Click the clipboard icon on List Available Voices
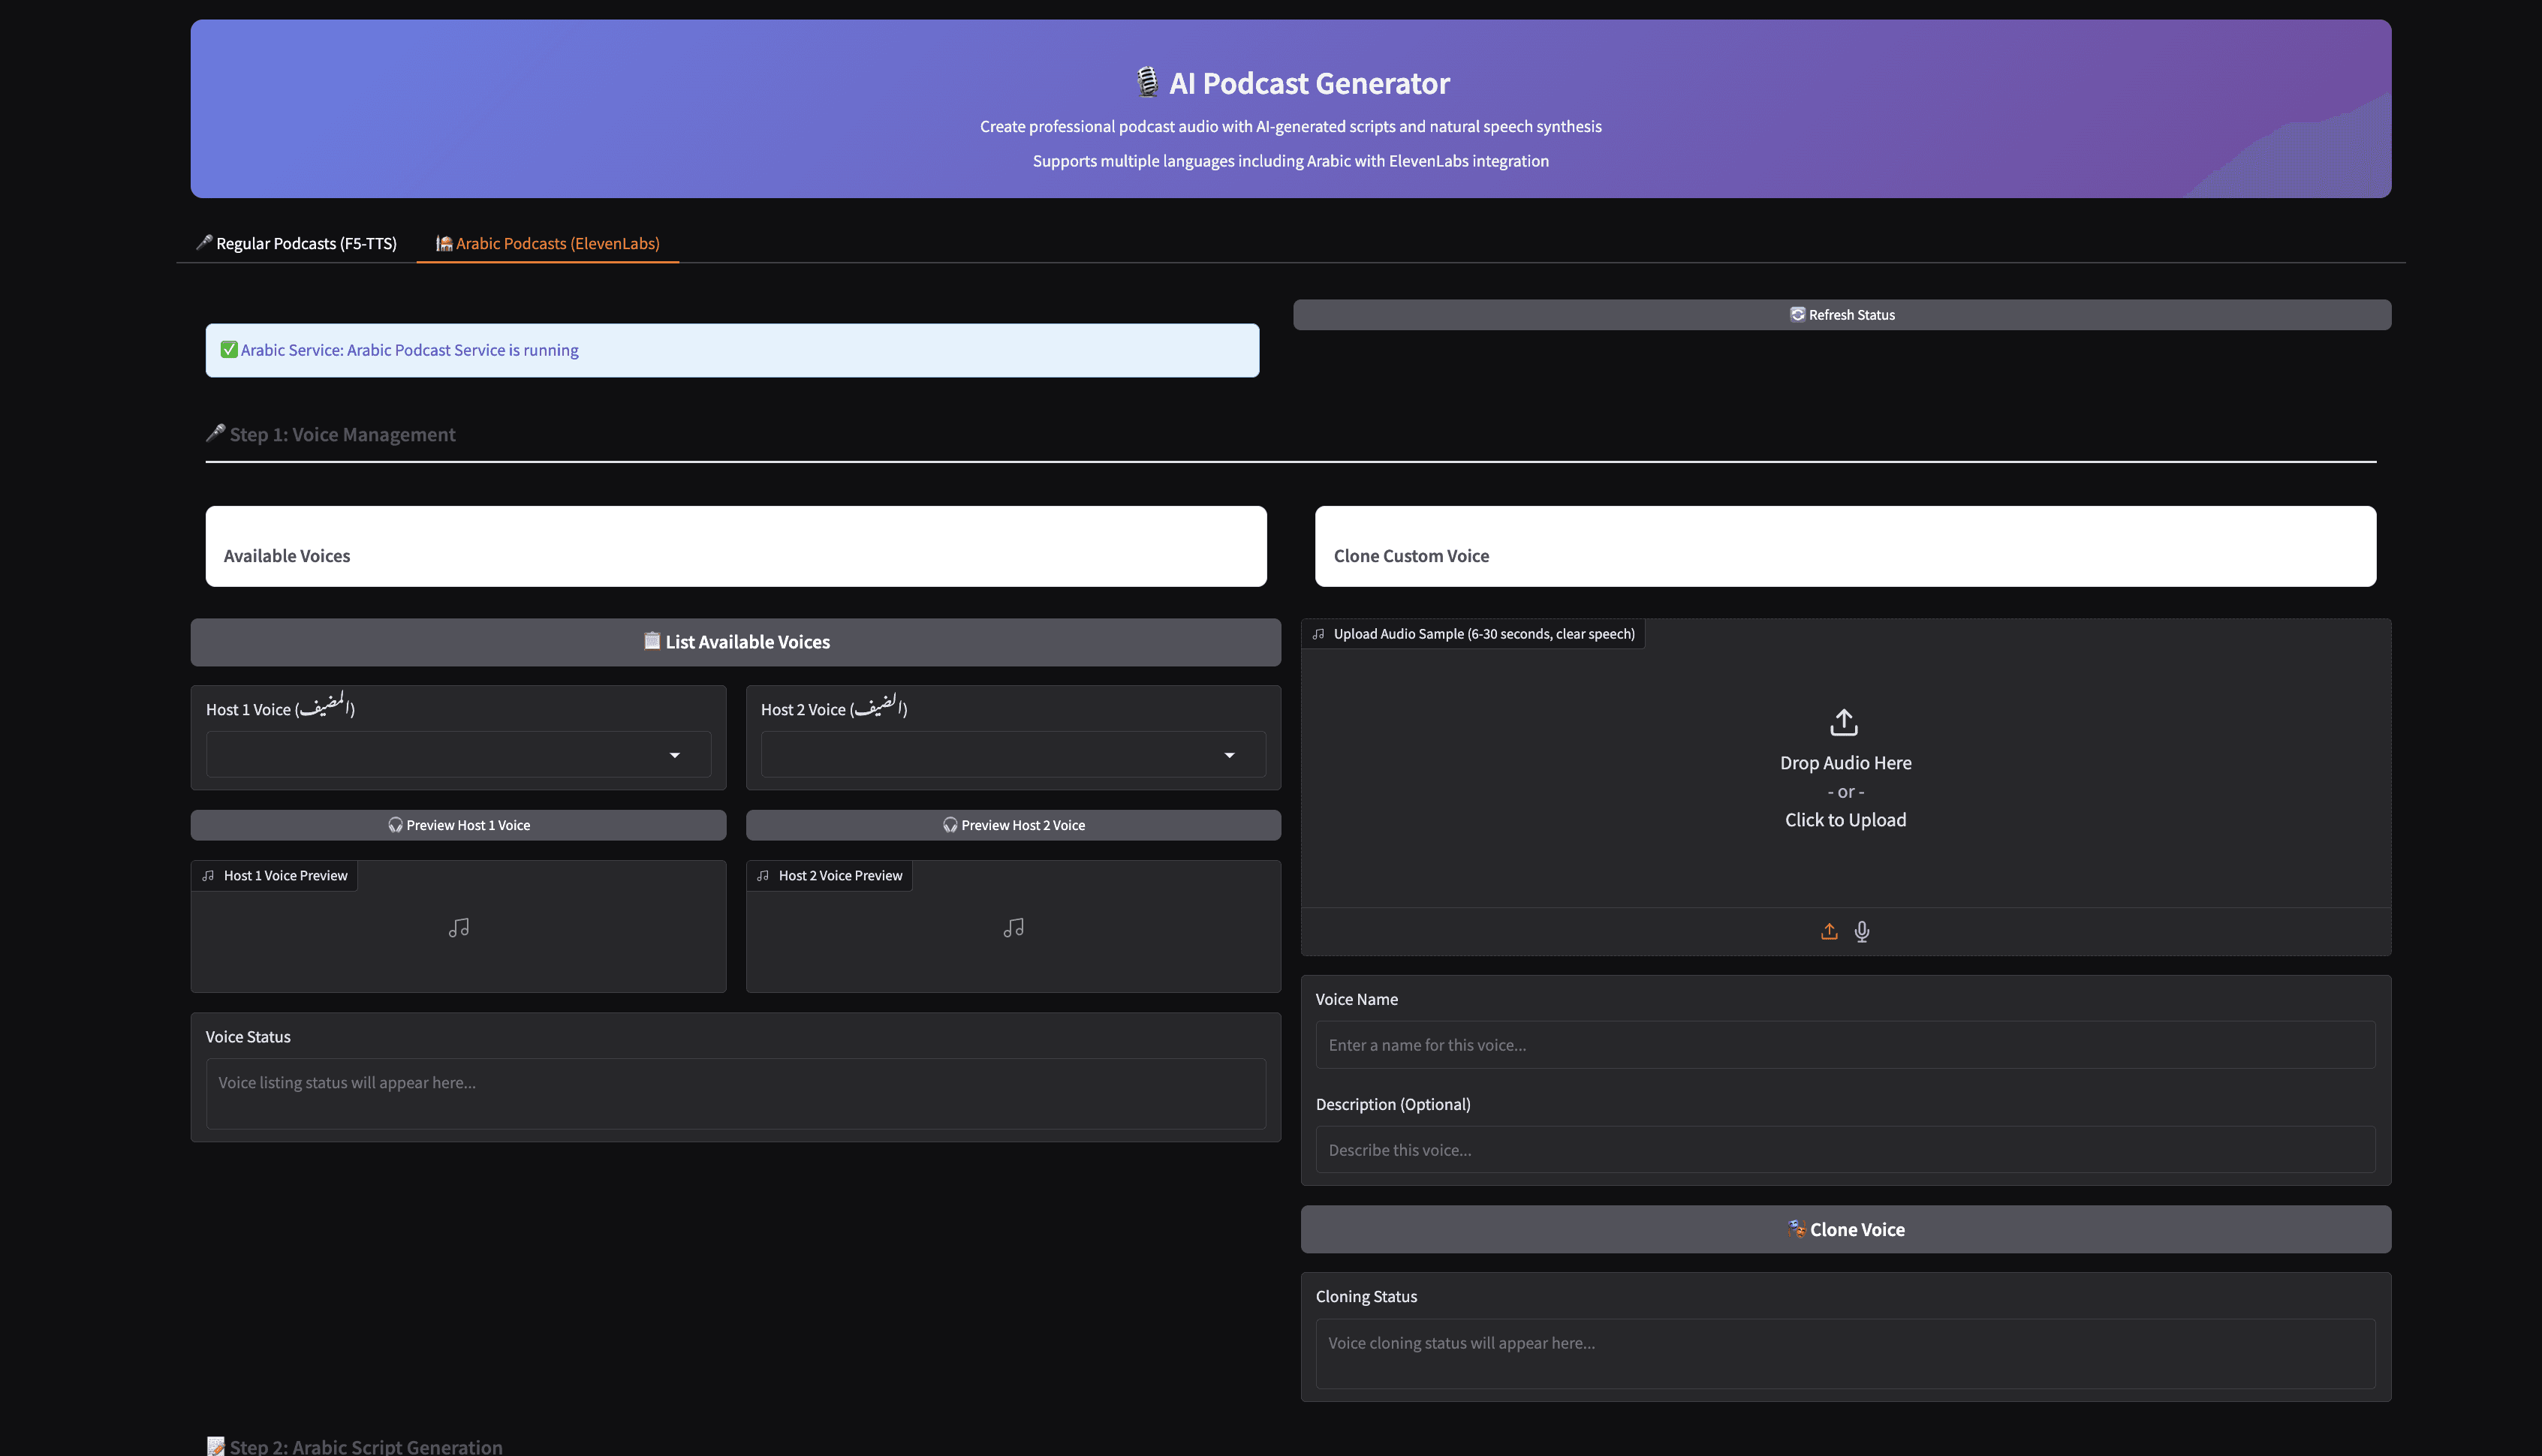Screen dimensions: 2542x1456 pos(652,641)
